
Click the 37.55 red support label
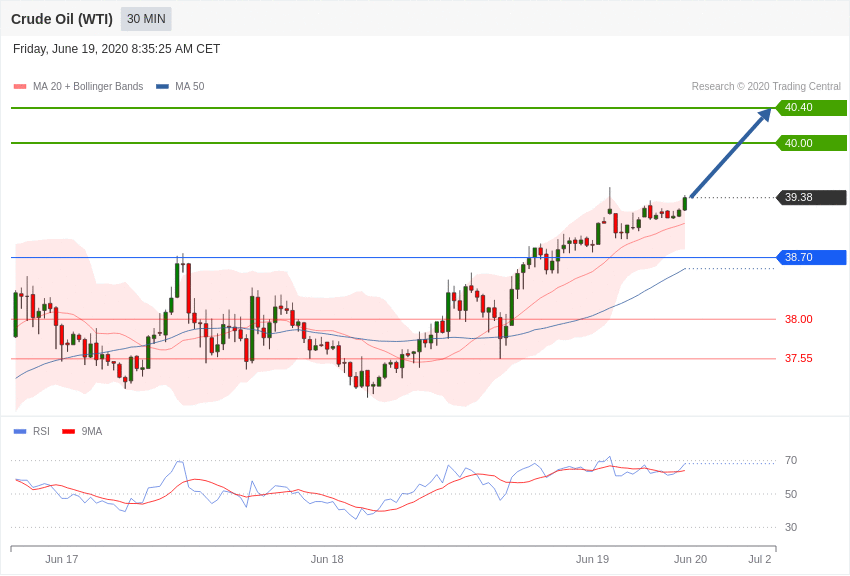pyautogui.click(x=799, y=358)
